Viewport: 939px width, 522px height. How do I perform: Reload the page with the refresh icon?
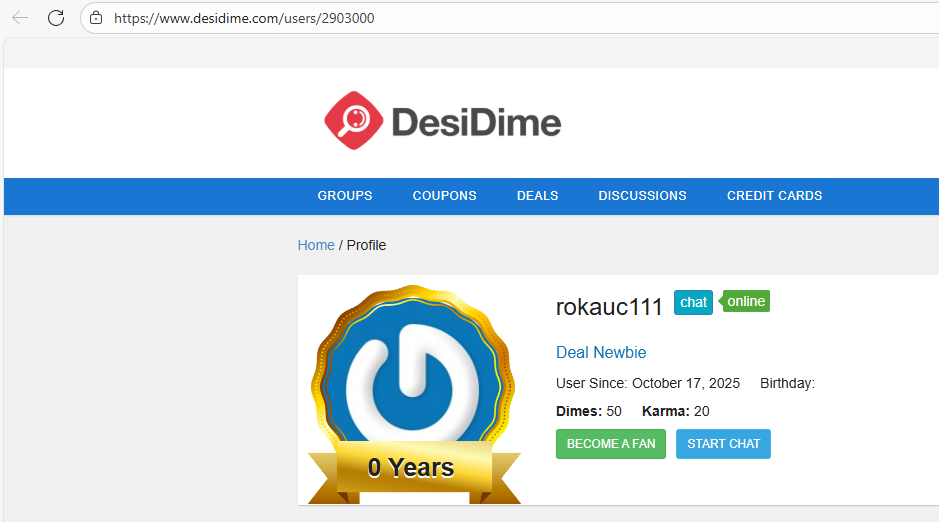pyautogui.click(x=56, y=17)
